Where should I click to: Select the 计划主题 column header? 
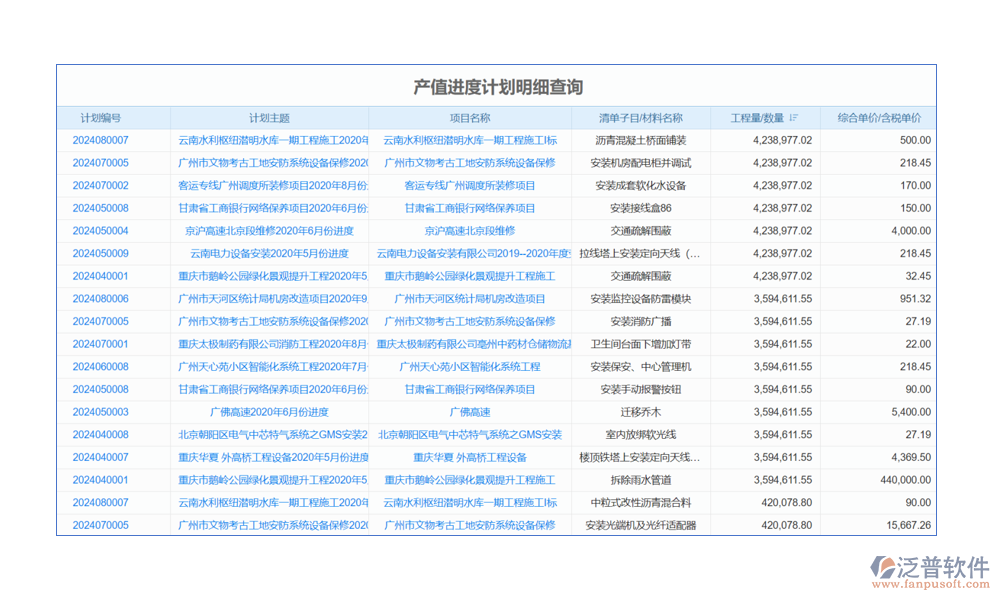[x=269, y=118]
